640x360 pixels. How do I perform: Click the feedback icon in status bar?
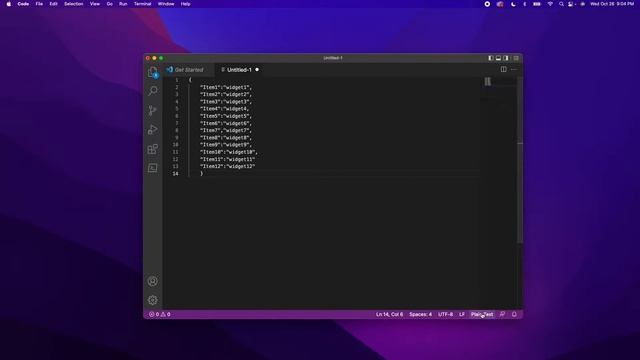point(502,314)
